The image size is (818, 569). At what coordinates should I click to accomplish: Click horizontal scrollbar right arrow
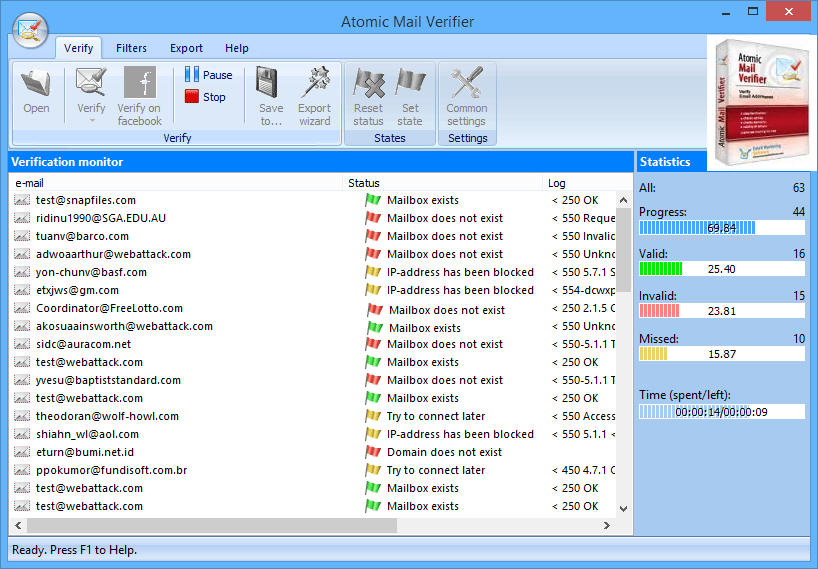coord(607,526)
